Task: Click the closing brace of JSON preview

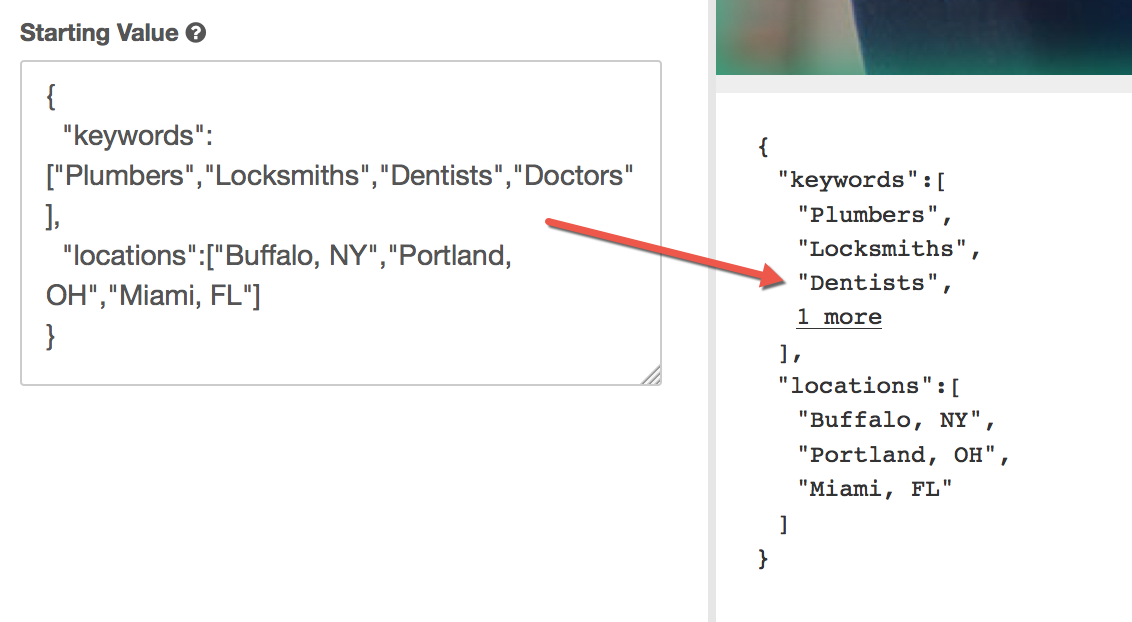Action: tap(763, 559)
